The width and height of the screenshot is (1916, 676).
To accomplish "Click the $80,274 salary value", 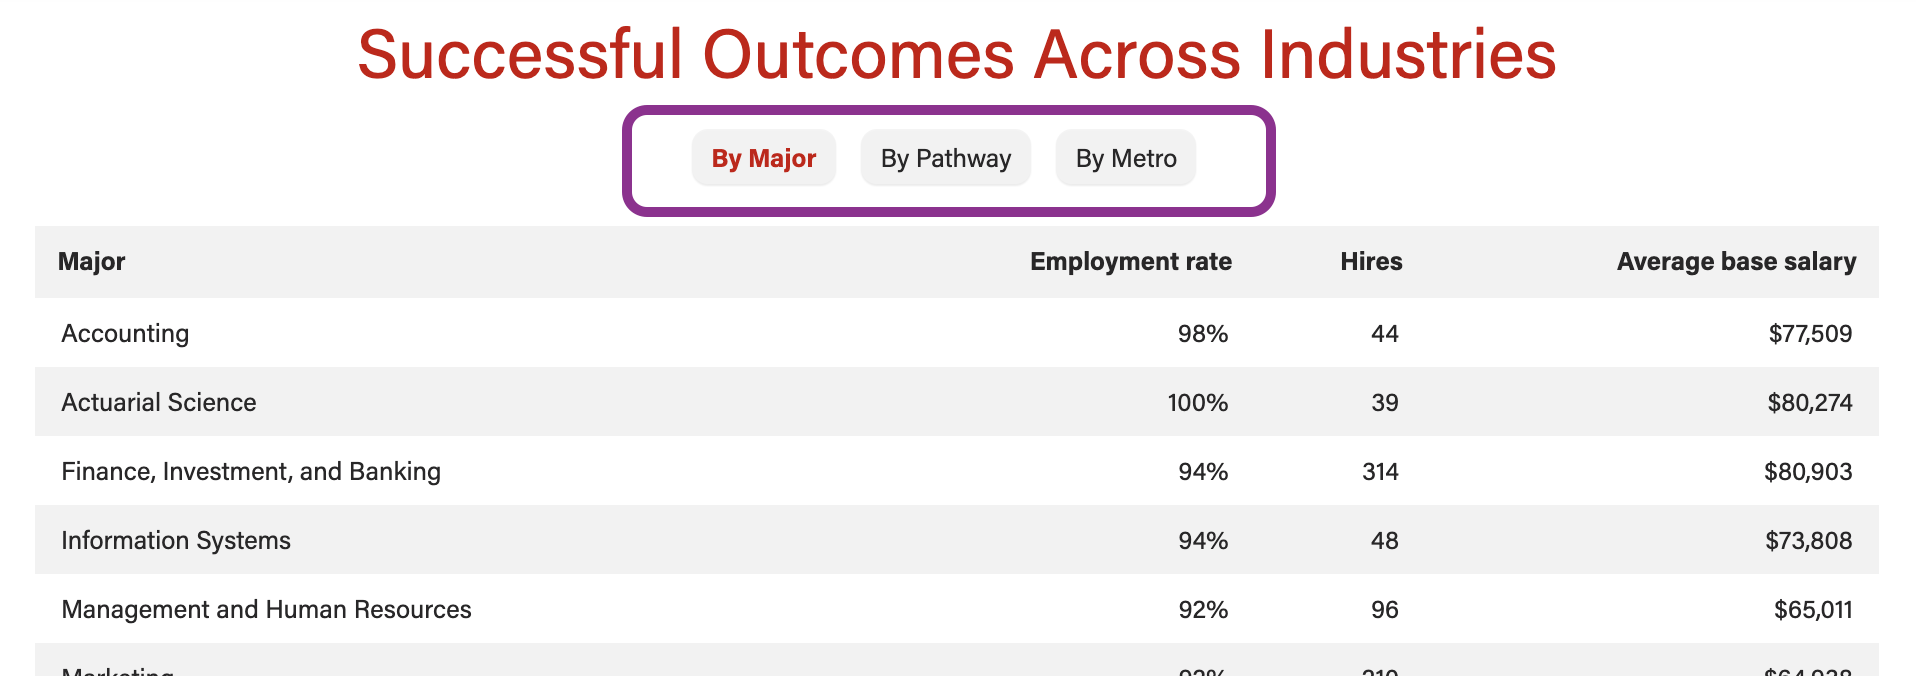I will (x=1809, y=402).
